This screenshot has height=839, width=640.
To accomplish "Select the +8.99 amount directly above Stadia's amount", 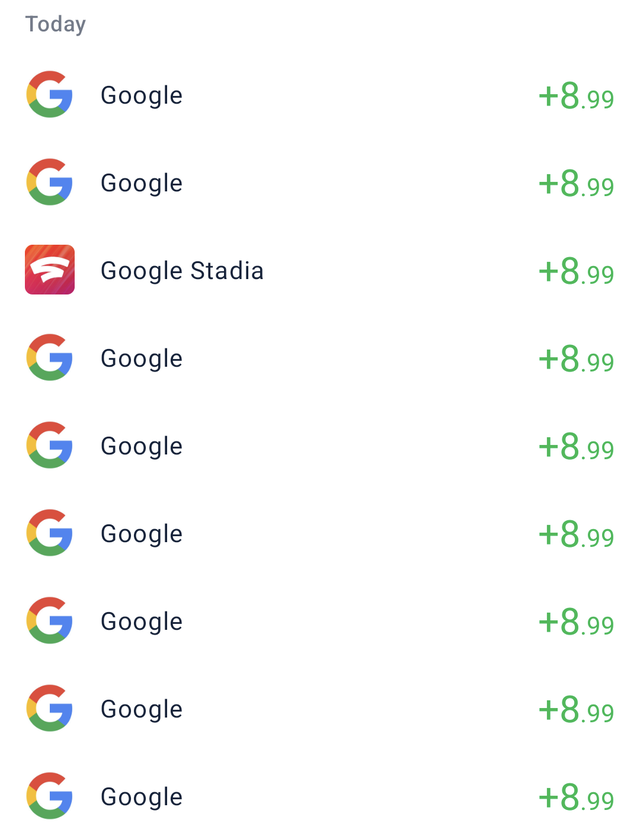I will click(576, 184).
